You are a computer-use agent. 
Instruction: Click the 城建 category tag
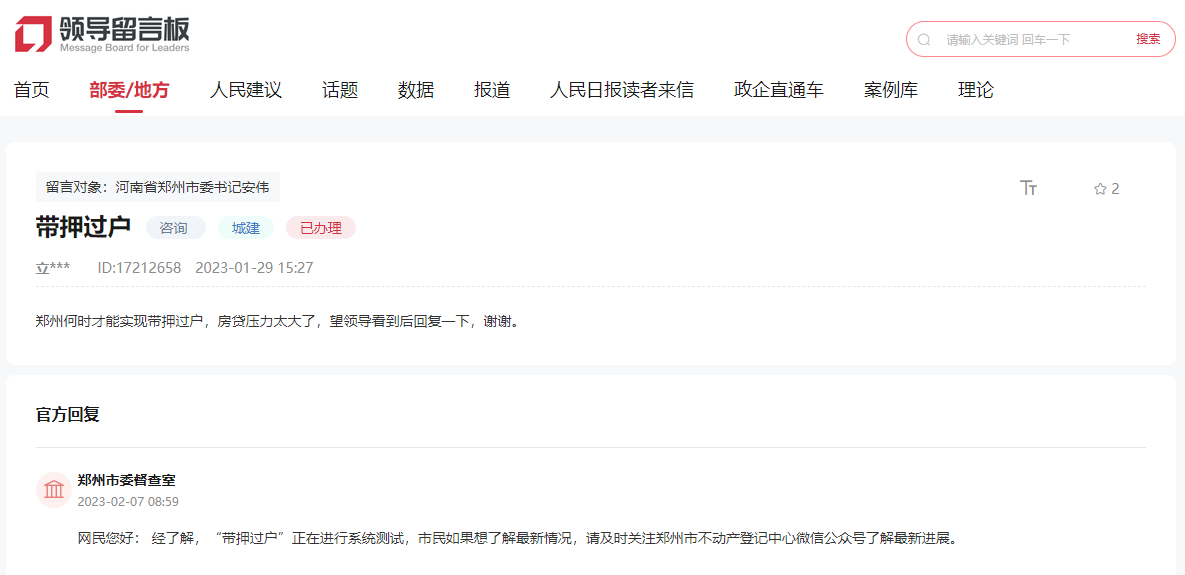click(x=246, y=228)
